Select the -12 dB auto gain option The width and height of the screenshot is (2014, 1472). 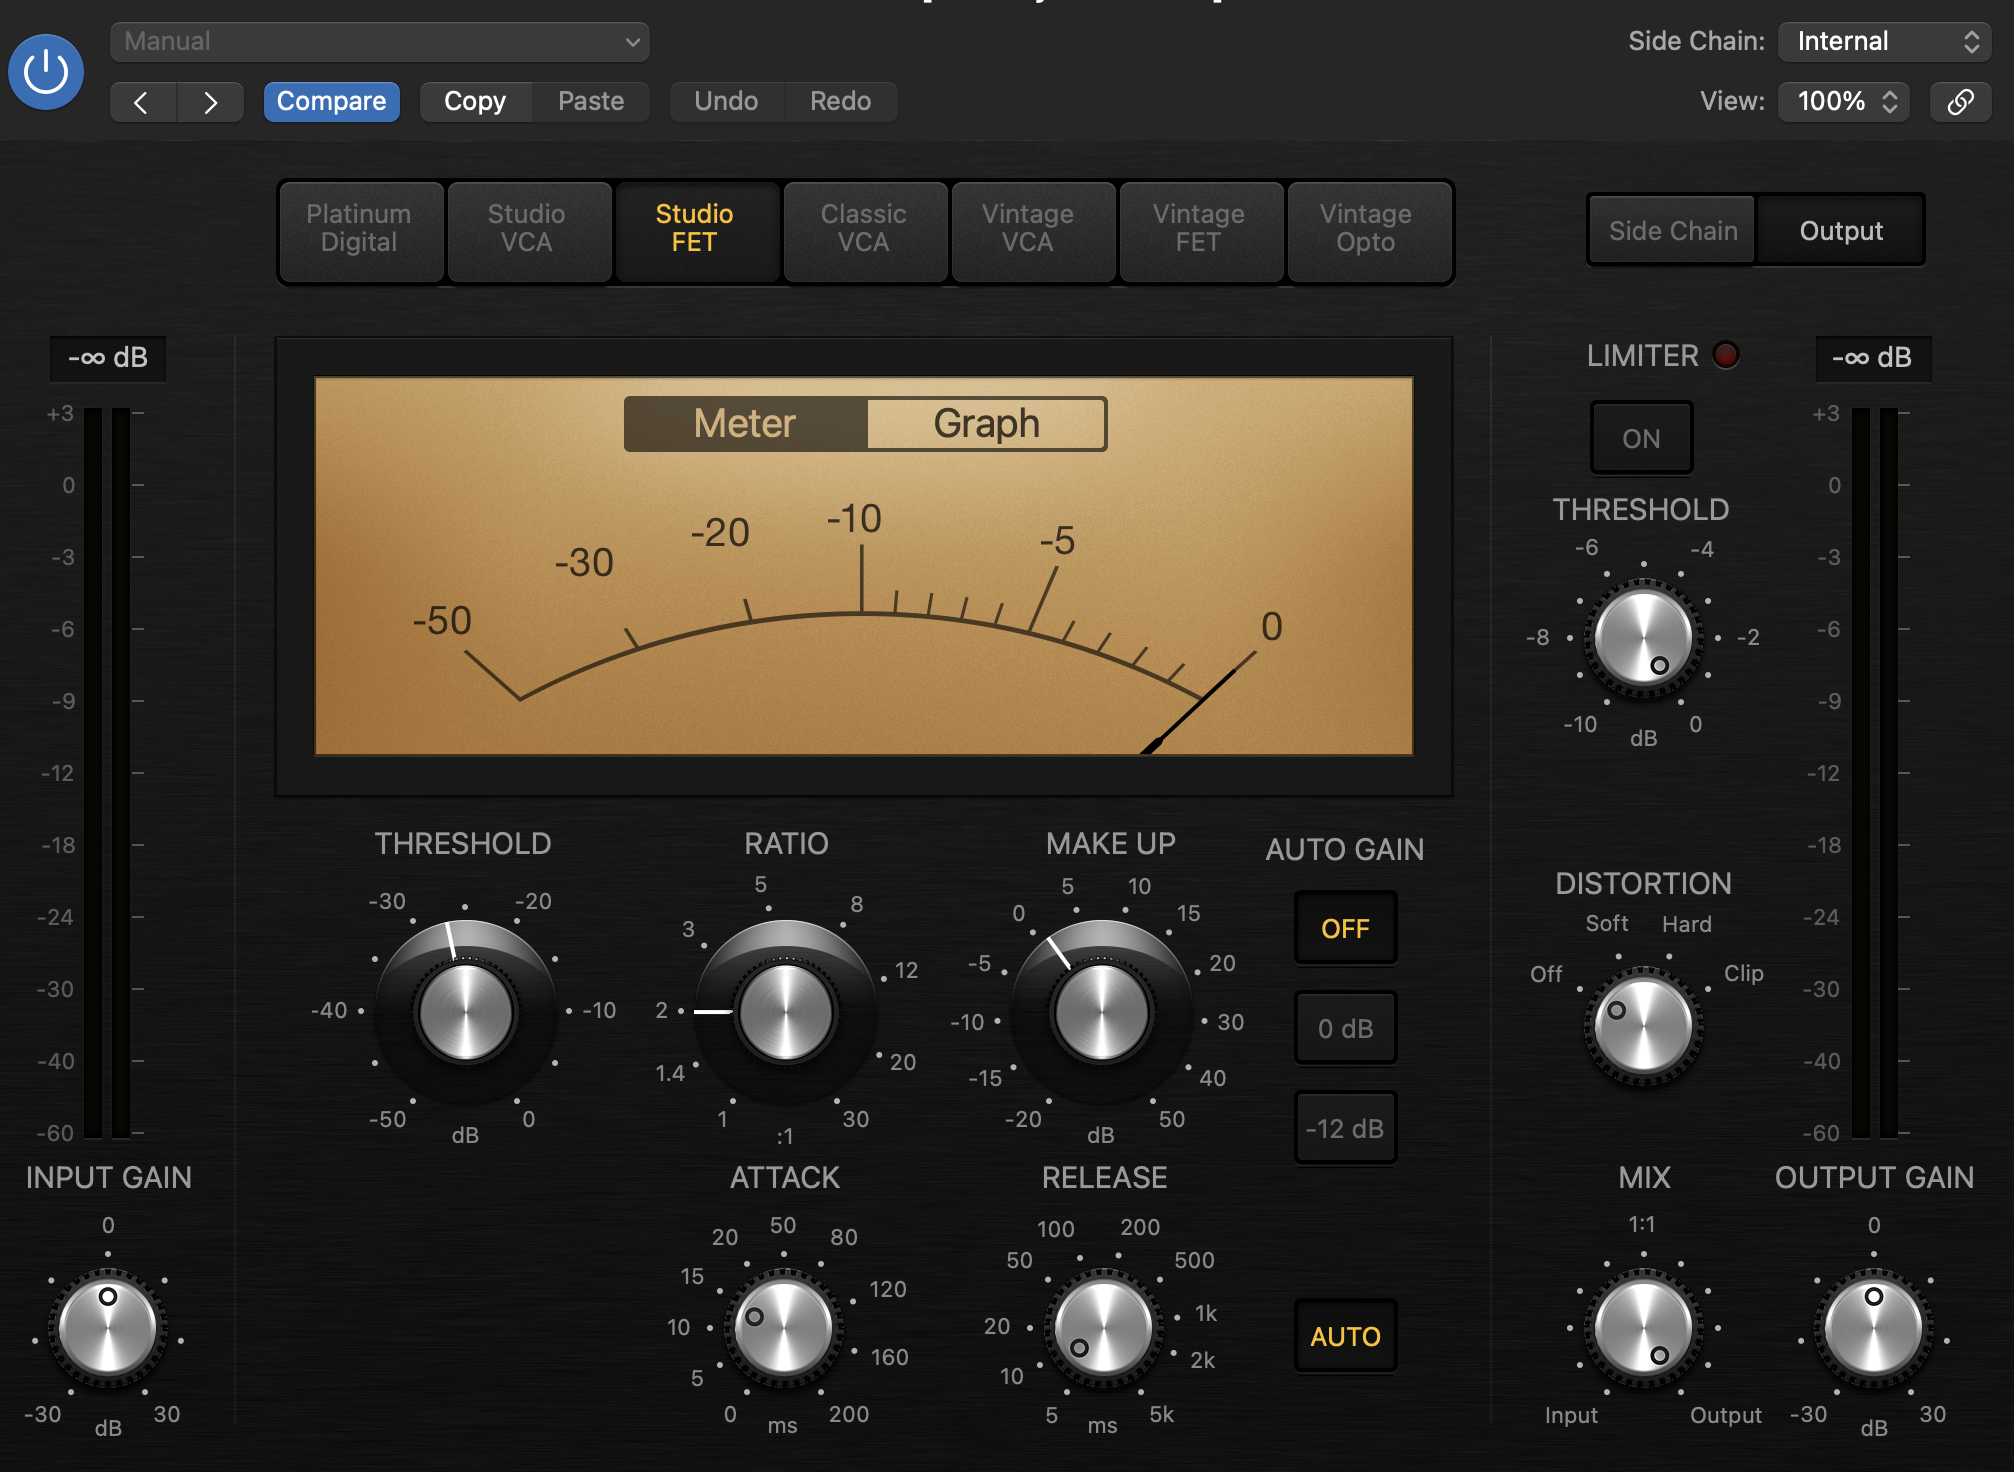click(x=1344, y=1128)
